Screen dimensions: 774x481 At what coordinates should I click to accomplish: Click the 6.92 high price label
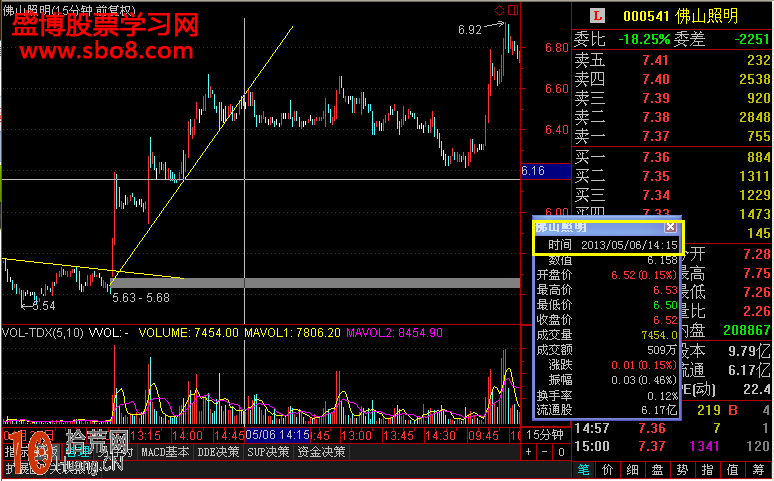click(x=469, y=30)
